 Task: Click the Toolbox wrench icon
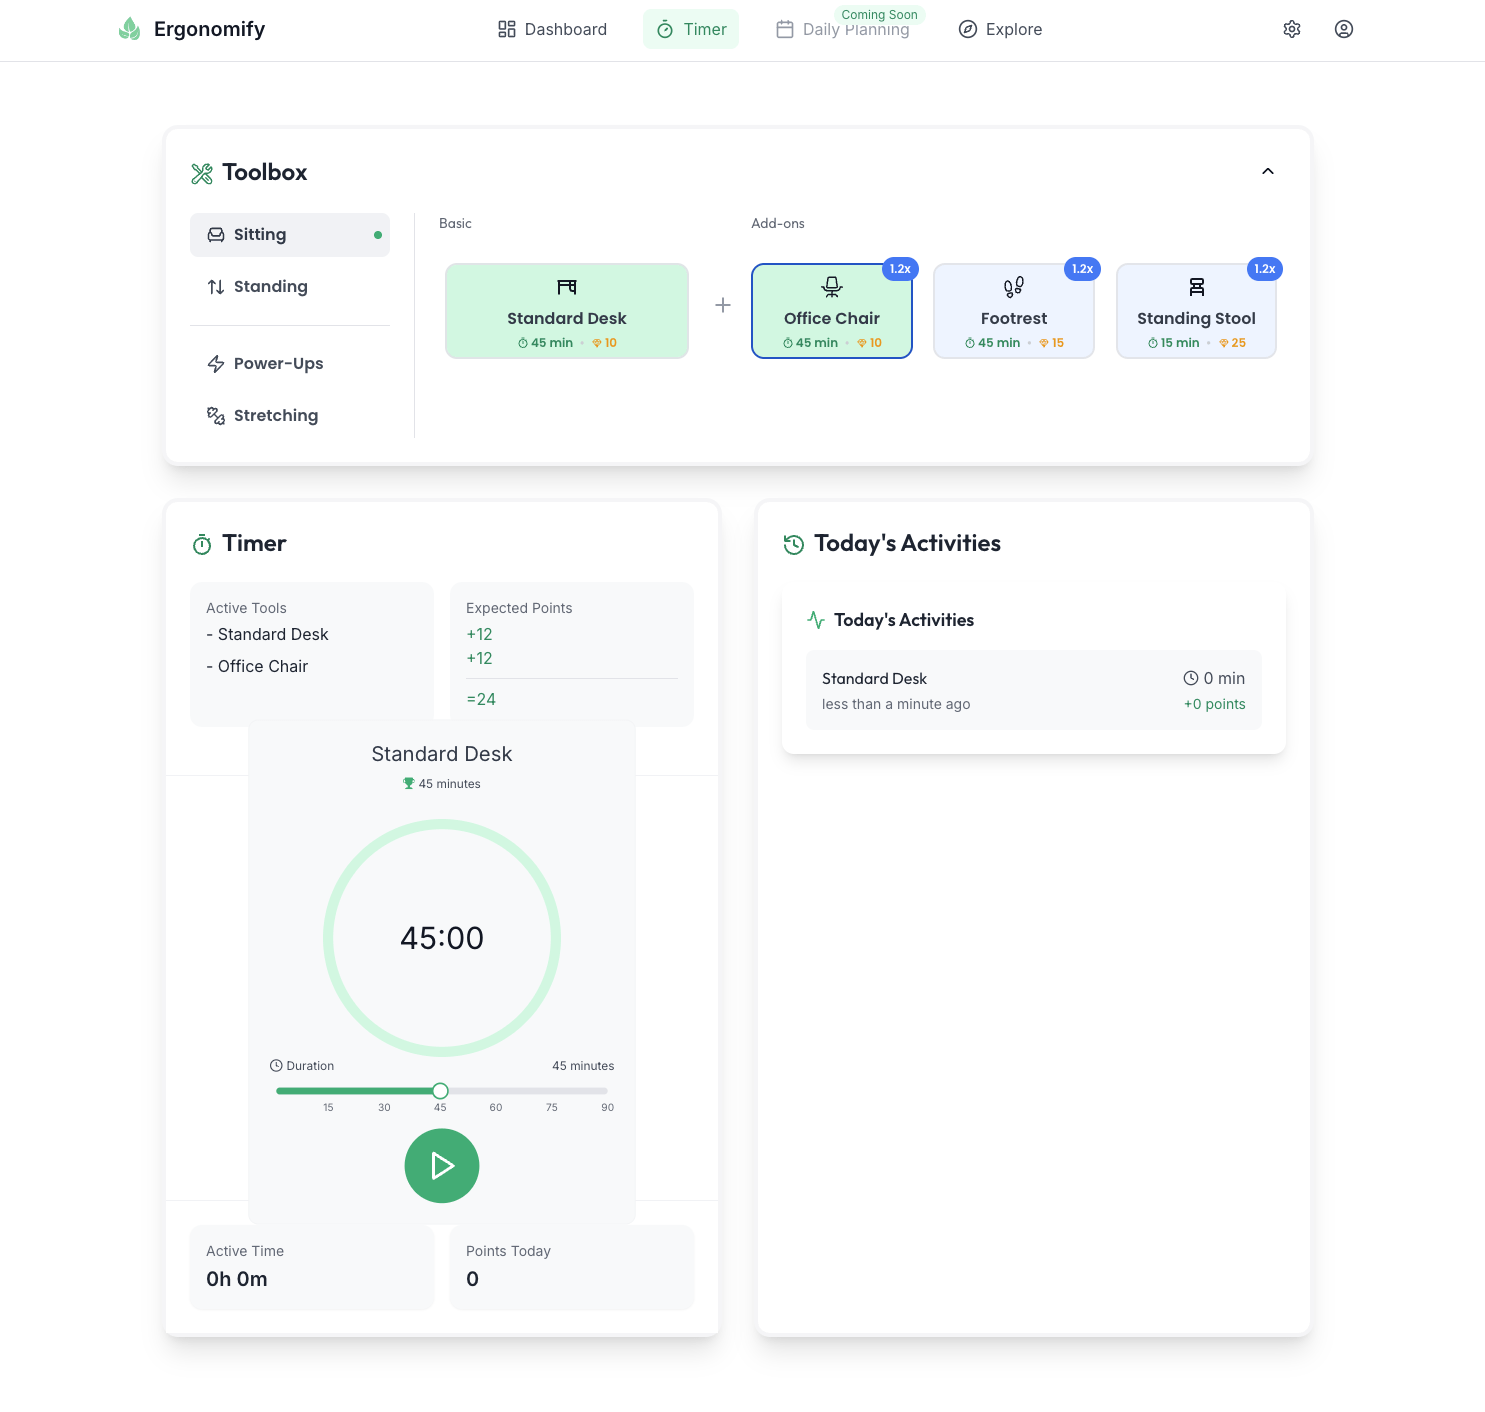coord(202,173)
